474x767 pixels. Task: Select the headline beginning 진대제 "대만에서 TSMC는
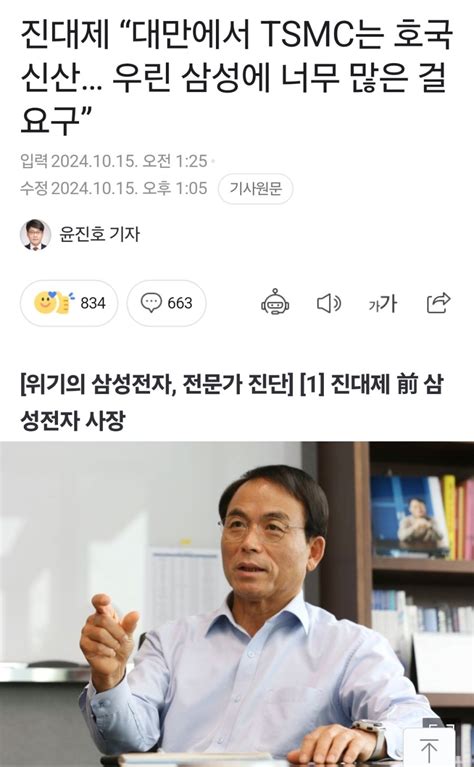pyautogui.click(x=237, y=77)
